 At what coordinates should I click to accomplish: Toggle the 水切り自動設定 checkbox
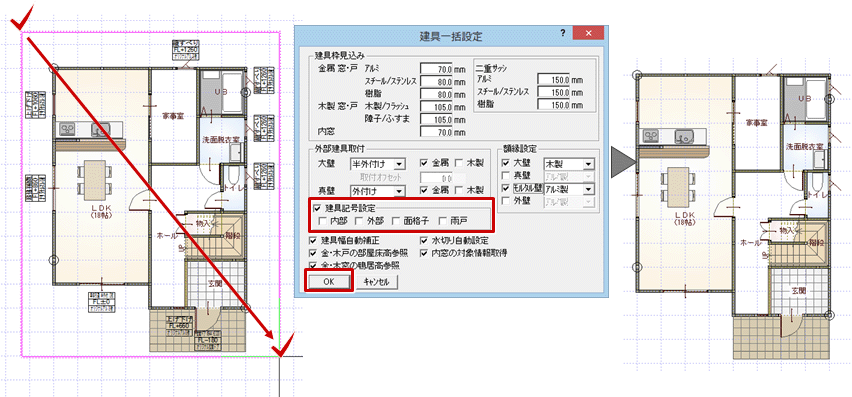tap(424, 241)
